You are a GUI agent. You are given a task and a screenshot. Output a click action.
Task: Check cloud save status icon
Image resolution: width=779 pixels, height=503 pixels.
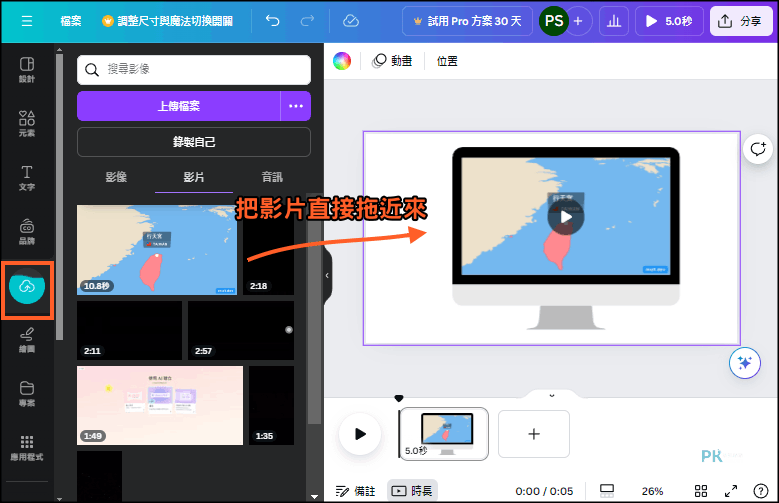coord(351,21)
